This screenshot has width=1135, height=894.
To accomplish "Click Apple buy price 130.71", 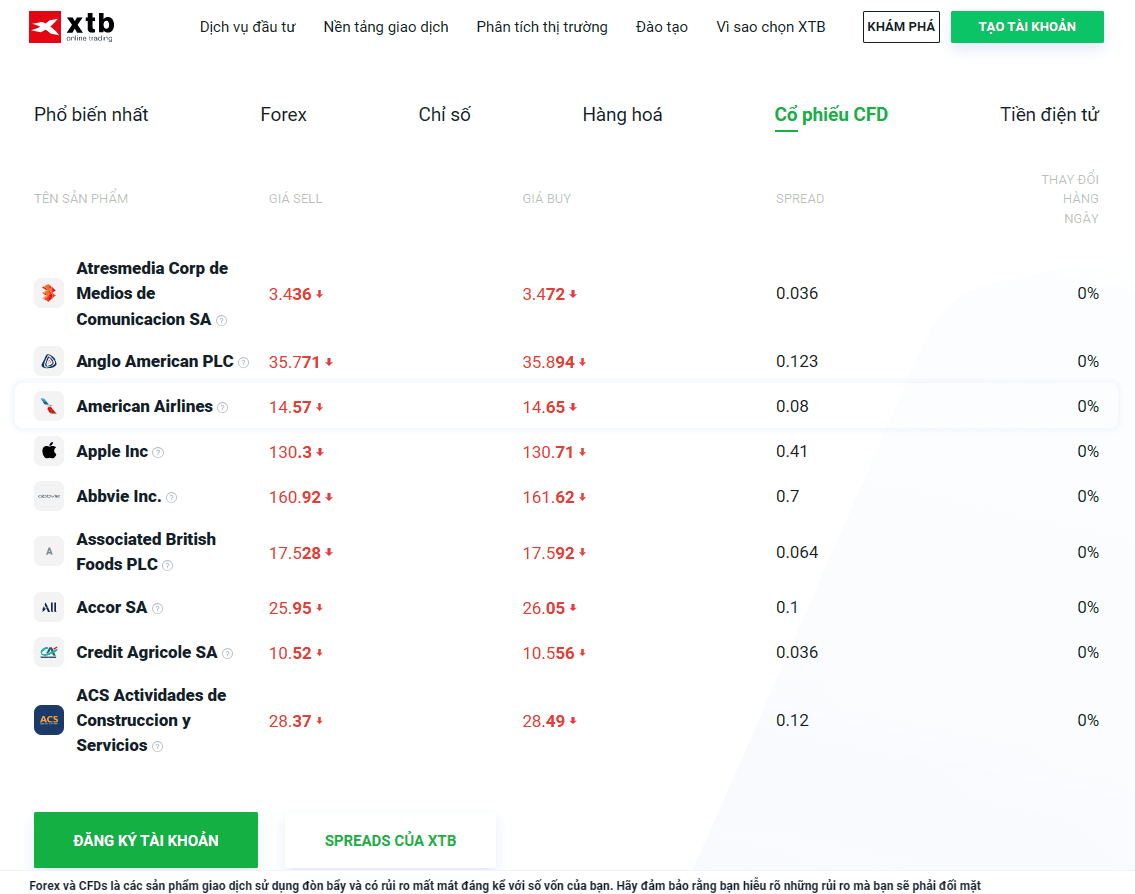I will [x=548, y=452].
